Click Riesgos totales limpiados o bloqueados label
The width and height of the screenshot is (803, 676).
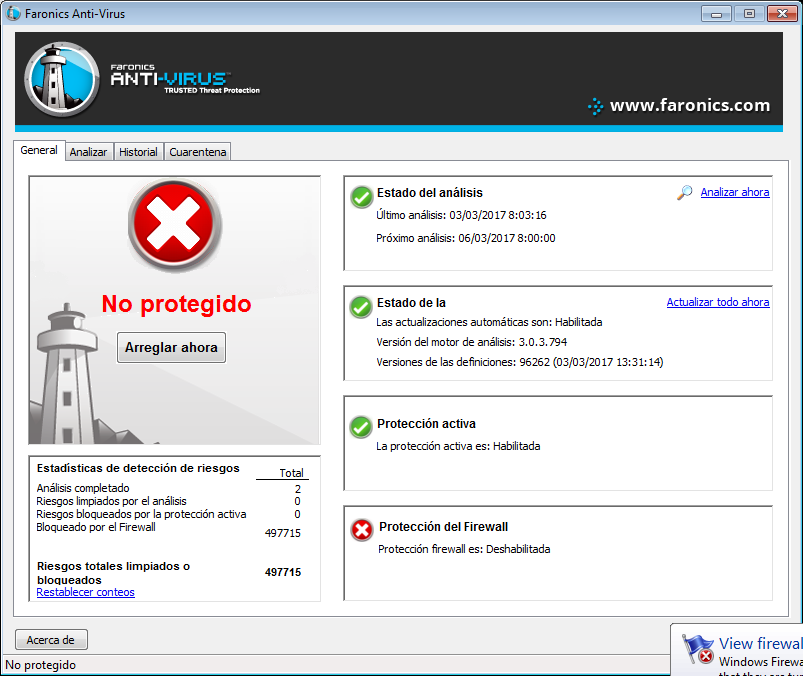pyautogui.click(x=113, y=573)
